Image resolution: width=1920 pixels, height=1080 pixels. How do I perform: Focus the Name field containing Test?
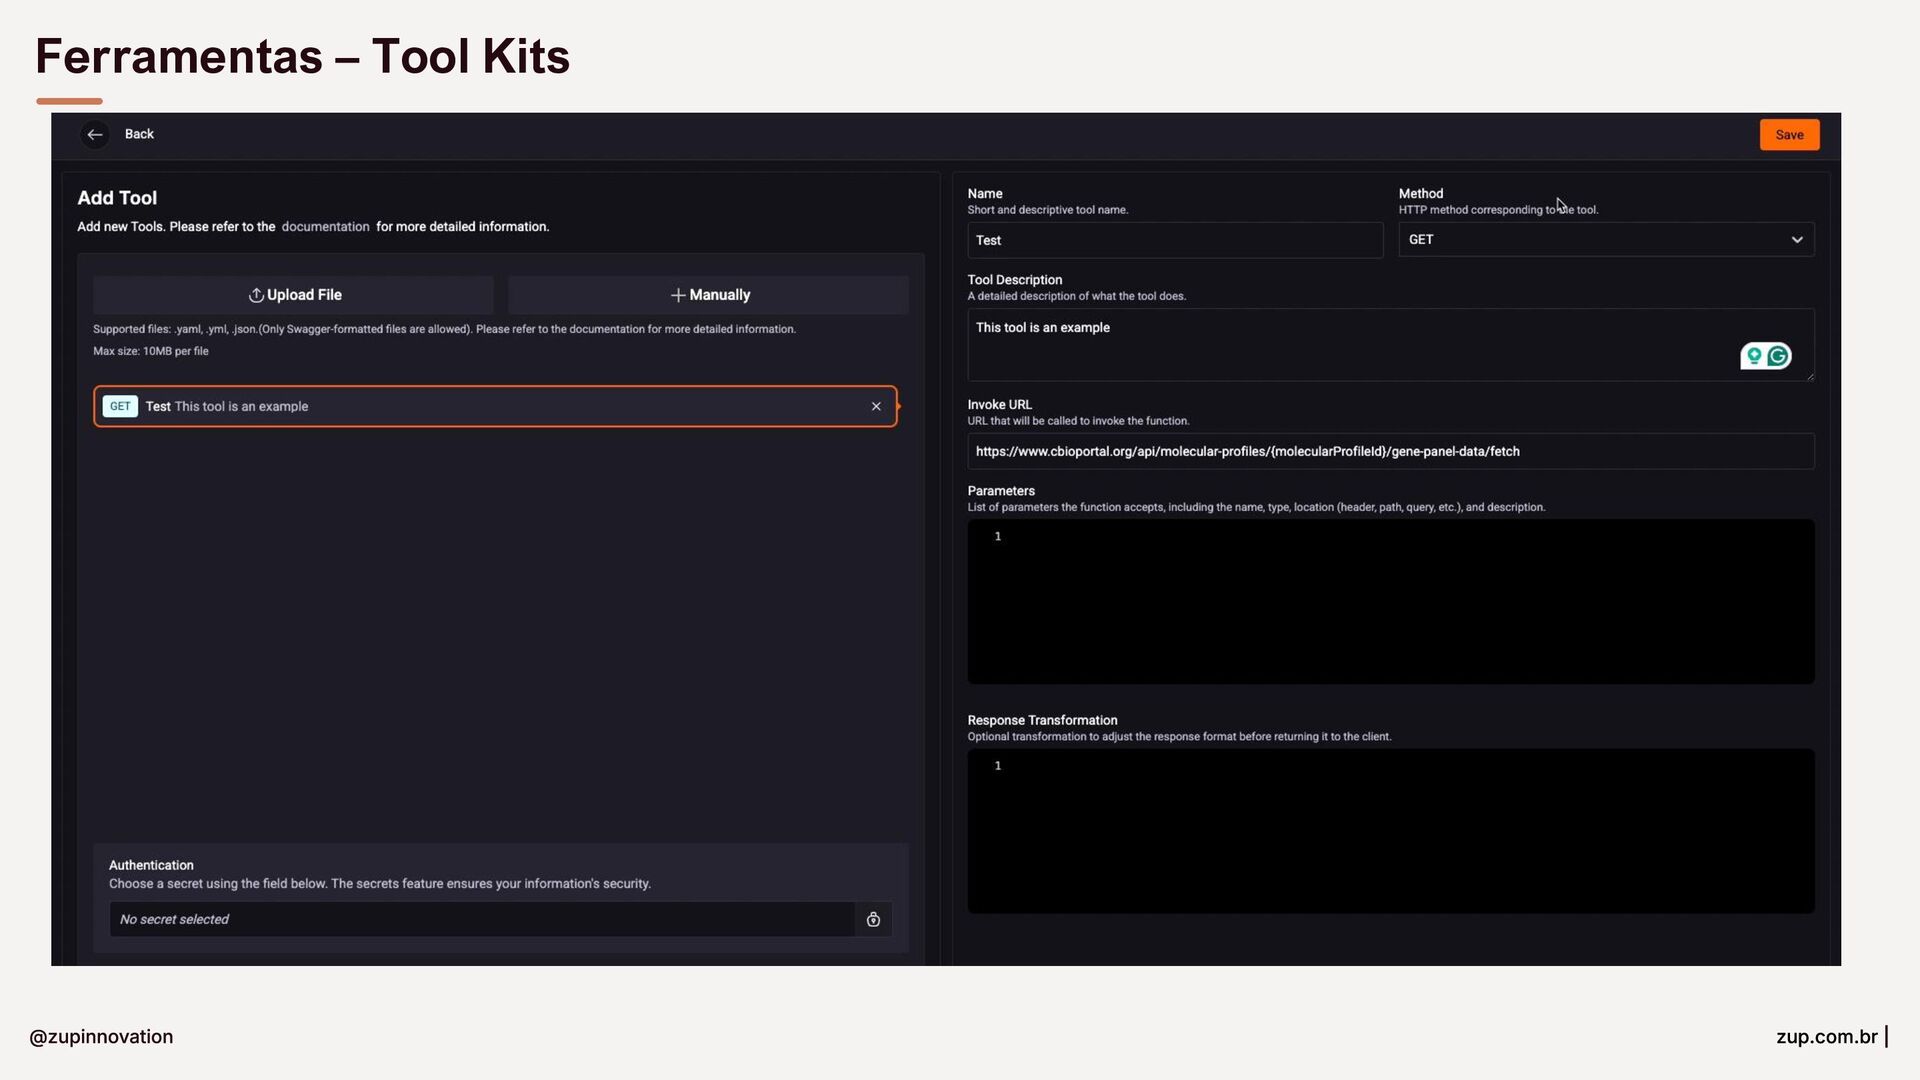coord(1174,241)
